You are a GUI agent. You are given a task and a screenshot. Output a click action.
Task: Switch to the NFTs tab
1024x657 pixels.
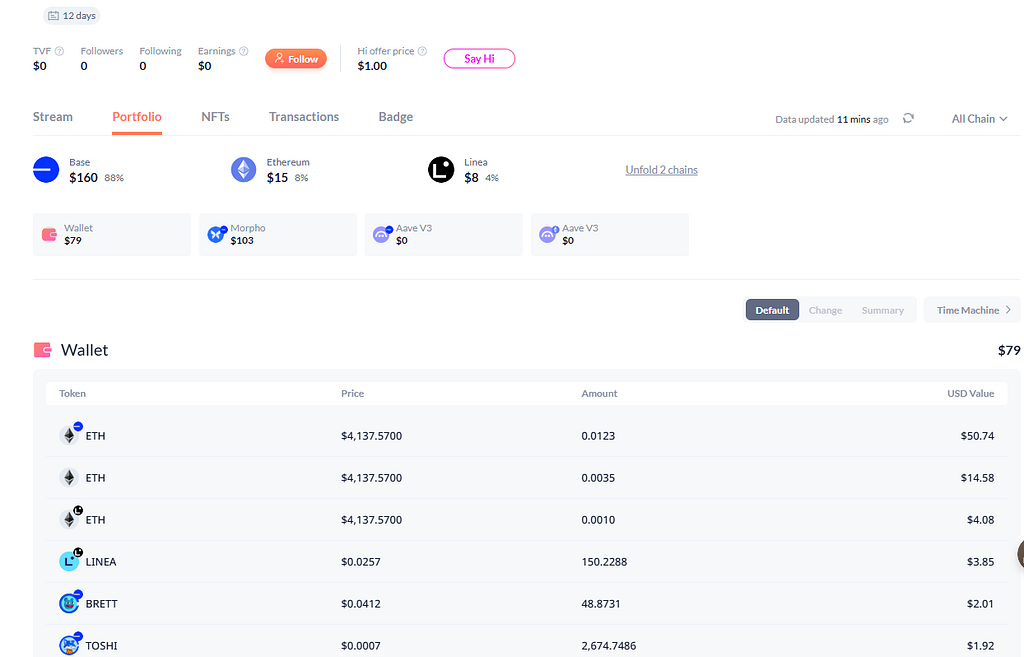pos(215,117)
